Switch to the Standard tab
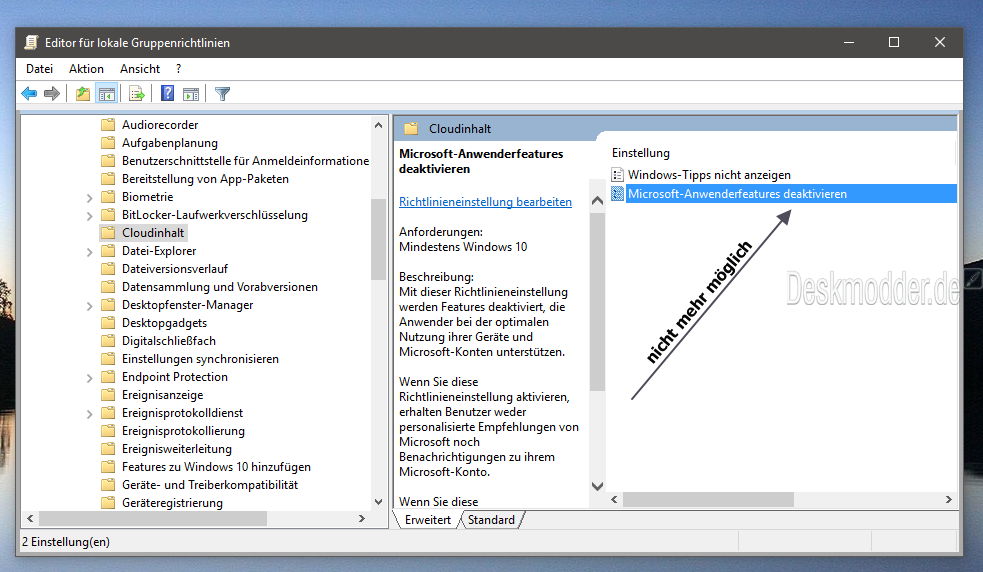Viewport: 983px width, 572px height. (x=491, y=520)
